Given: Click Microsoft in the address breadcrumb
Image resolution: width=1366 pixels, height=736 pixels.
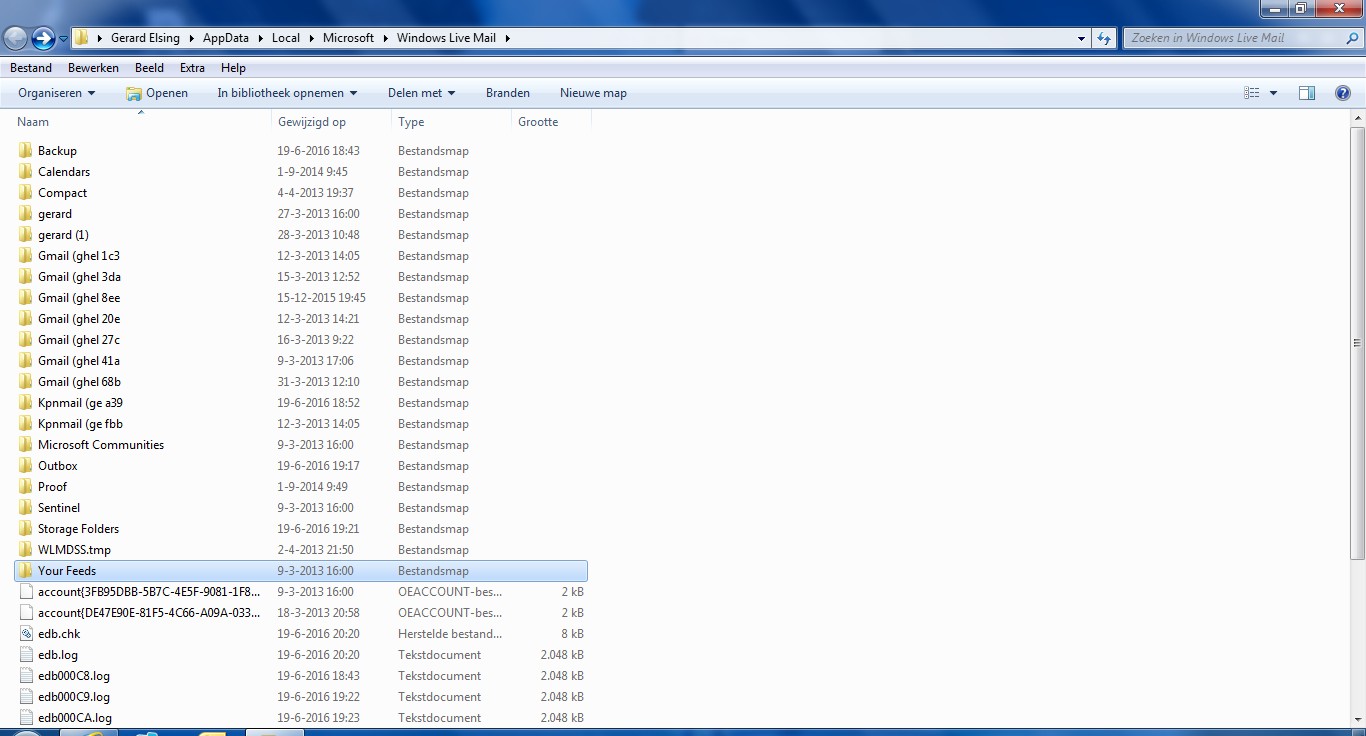Looking at the screenshot, I should [x=348, y=38].
